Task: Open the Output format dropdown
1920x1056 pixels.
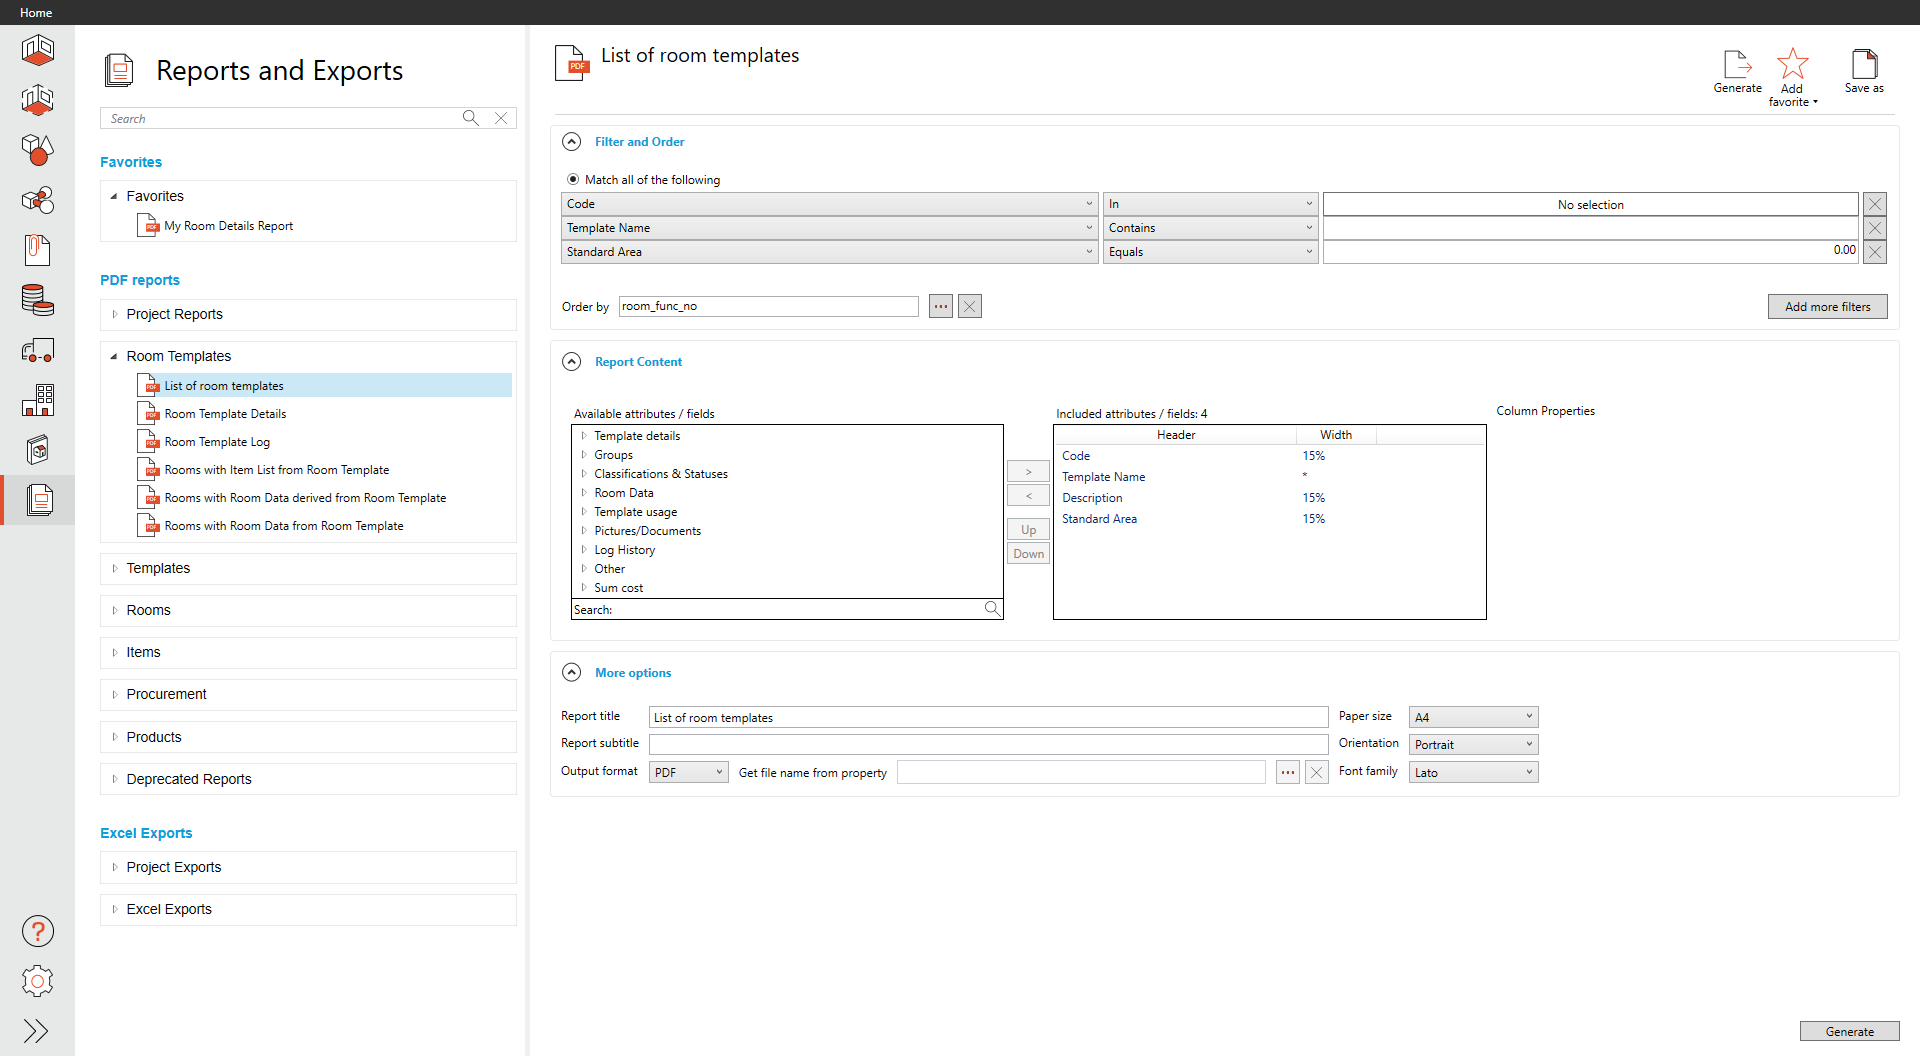Action: pos(688,772)
